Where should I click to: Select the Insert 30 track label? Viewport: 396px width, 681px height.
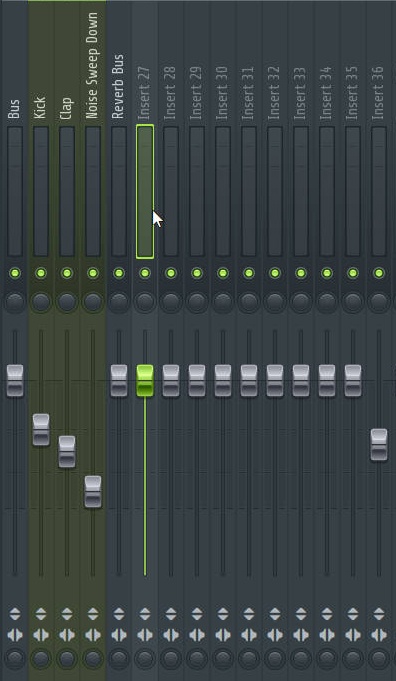222,93
